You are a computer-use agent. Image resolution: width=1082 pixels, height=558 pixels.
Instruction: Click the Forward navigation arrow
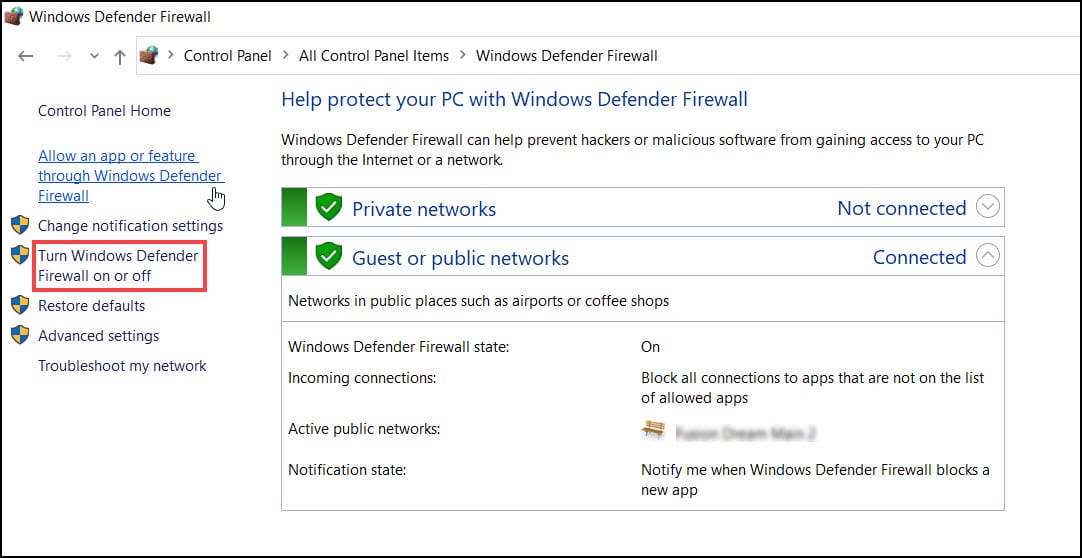coord(64,56)
